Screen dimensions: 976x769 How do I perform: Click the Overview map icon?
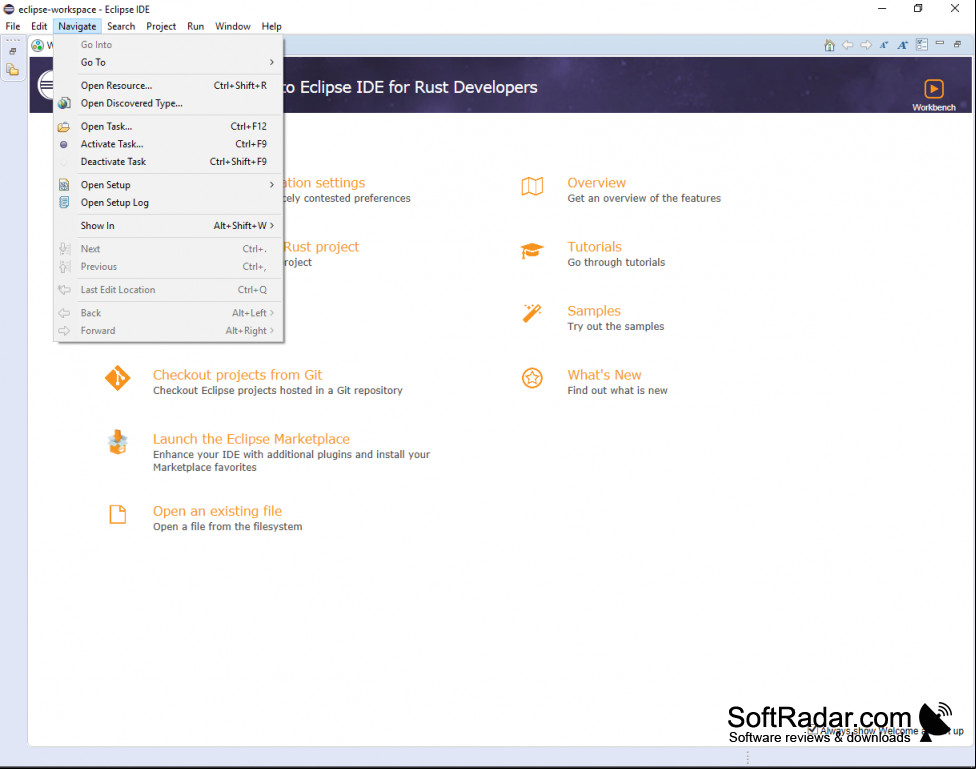click(532, 186)
